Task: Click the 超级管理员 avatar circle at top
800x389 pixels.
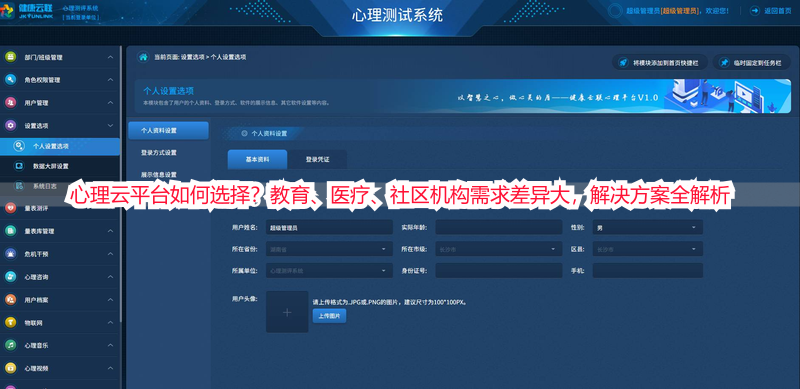Action: (616, 11)
